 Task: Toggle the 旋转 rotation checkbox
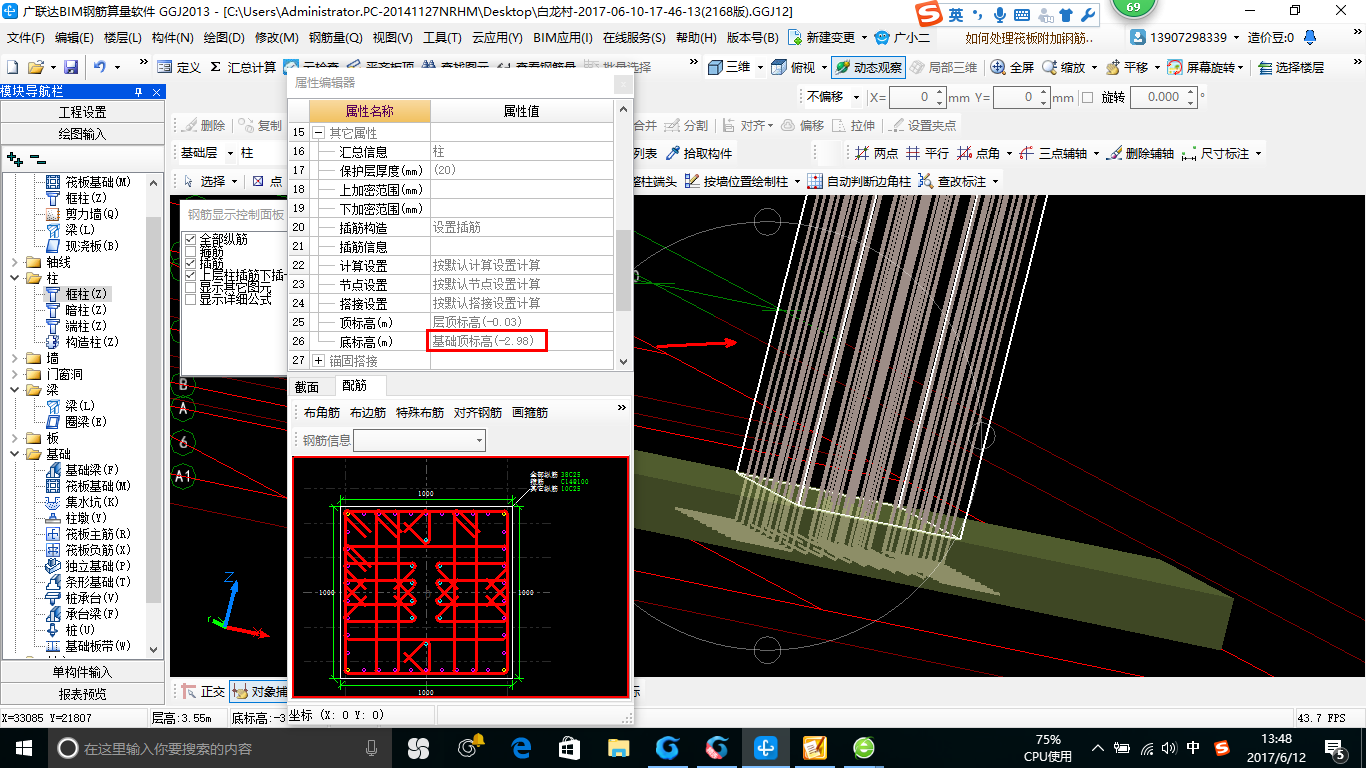[1089, 97]
